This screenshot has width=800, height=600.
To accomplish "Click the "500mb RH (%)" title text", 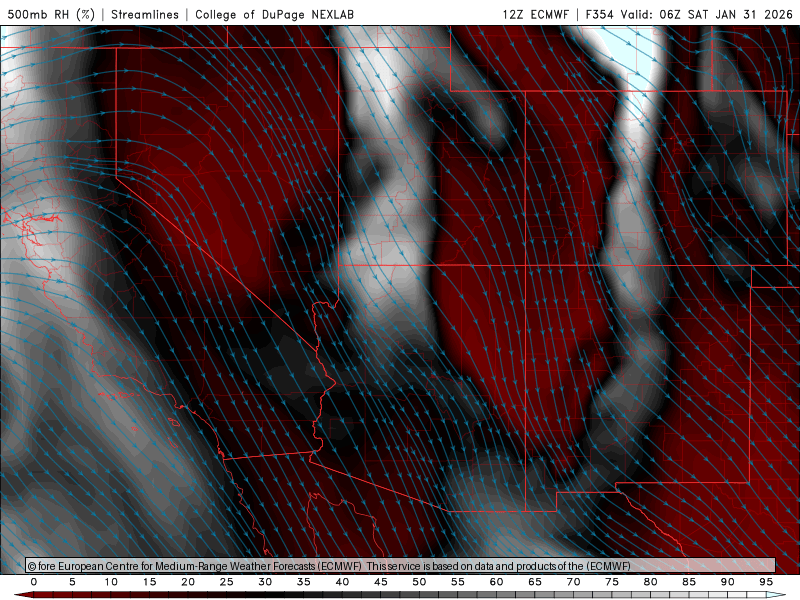I will coord(51,14).
